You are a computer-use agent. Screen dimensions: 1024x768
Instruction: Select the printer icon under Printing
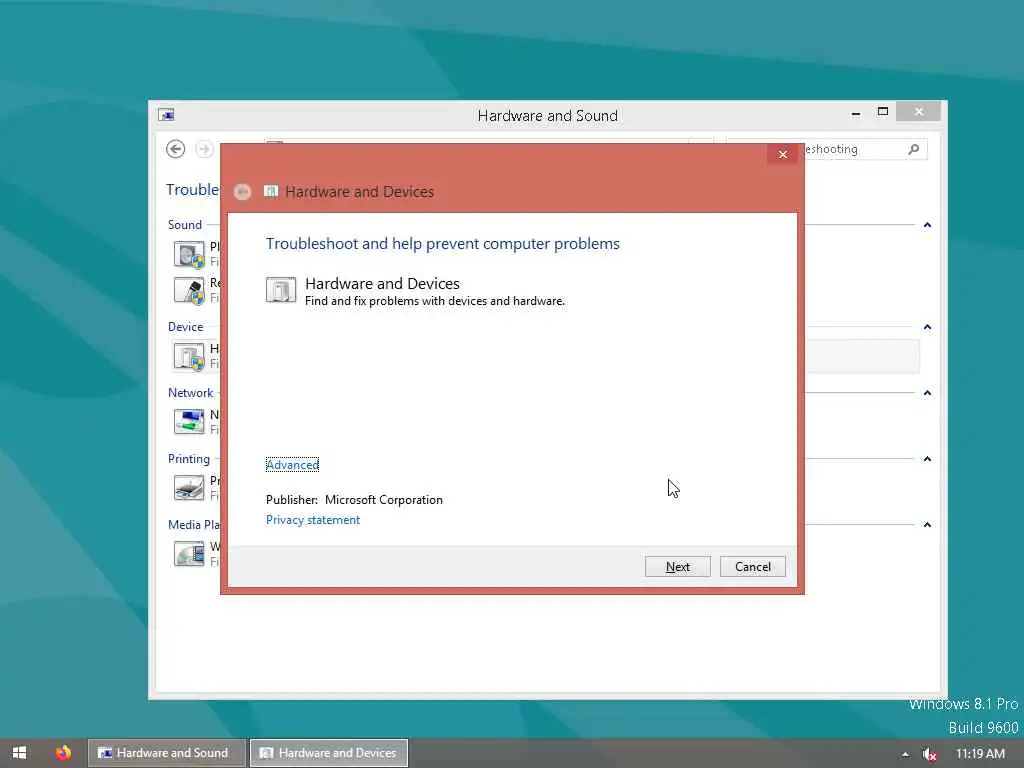tap(189, 488)
